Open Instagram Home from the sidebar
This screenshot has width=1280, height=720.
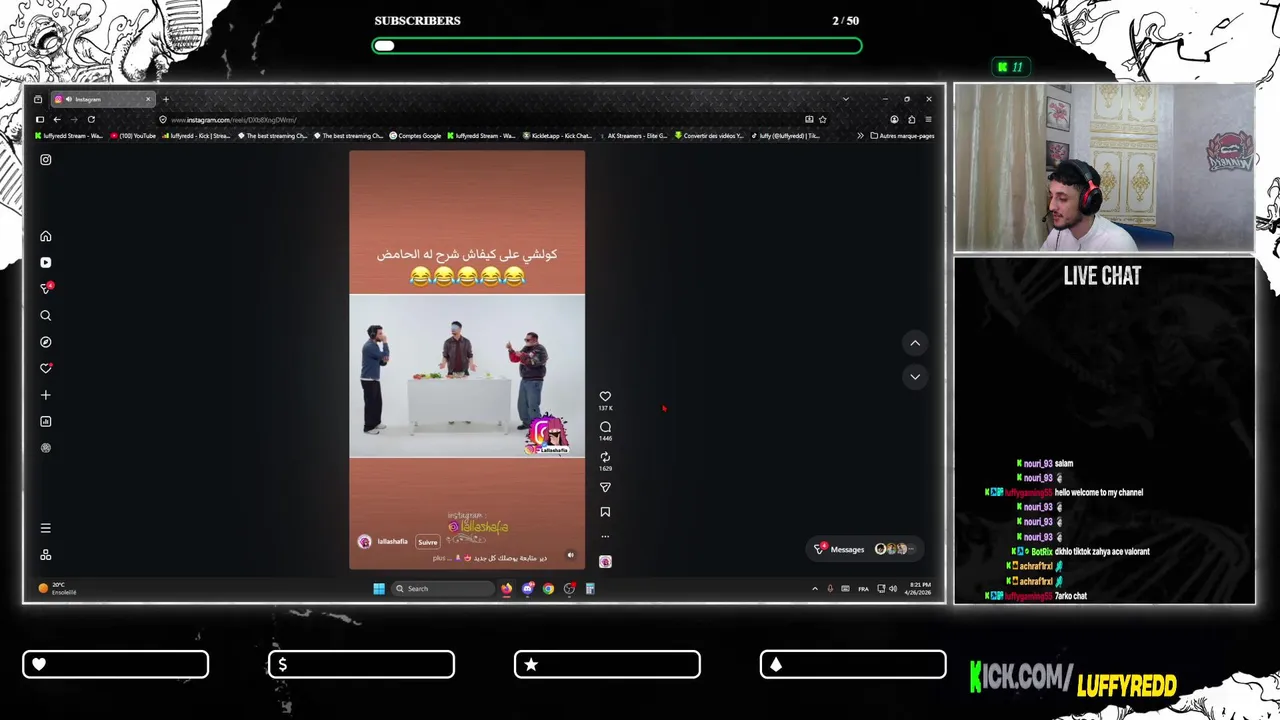[x=45, y=236]
